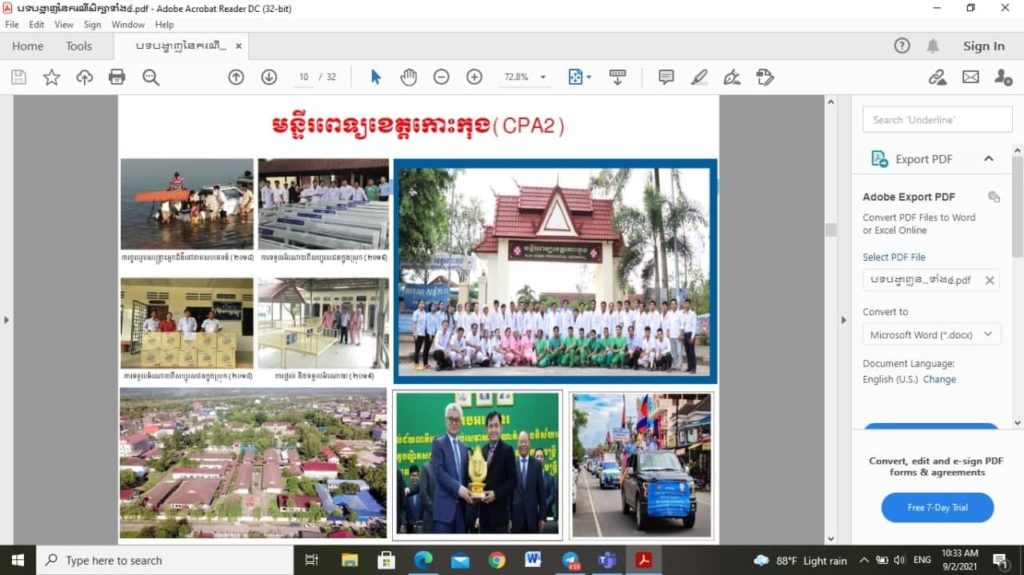This screenshot has width=1024, height=575.
Task: Add the file to starred bookmarks
Action: pyautogui.click(x=52, y=77)
